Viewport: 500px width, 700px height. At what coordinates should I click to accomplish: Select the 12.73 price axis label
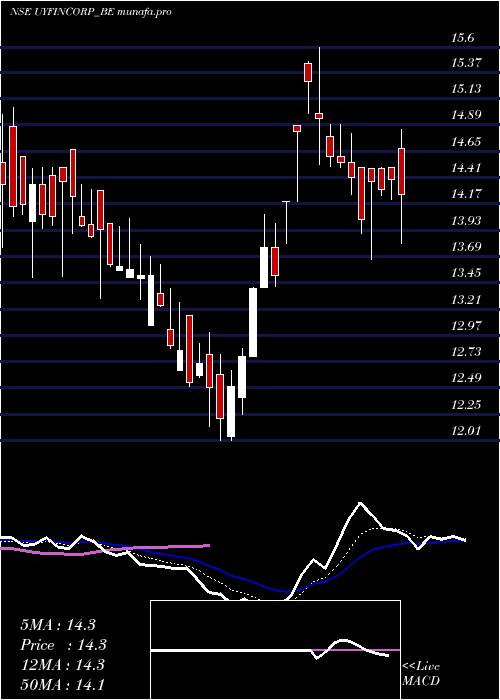pos(466,352)
